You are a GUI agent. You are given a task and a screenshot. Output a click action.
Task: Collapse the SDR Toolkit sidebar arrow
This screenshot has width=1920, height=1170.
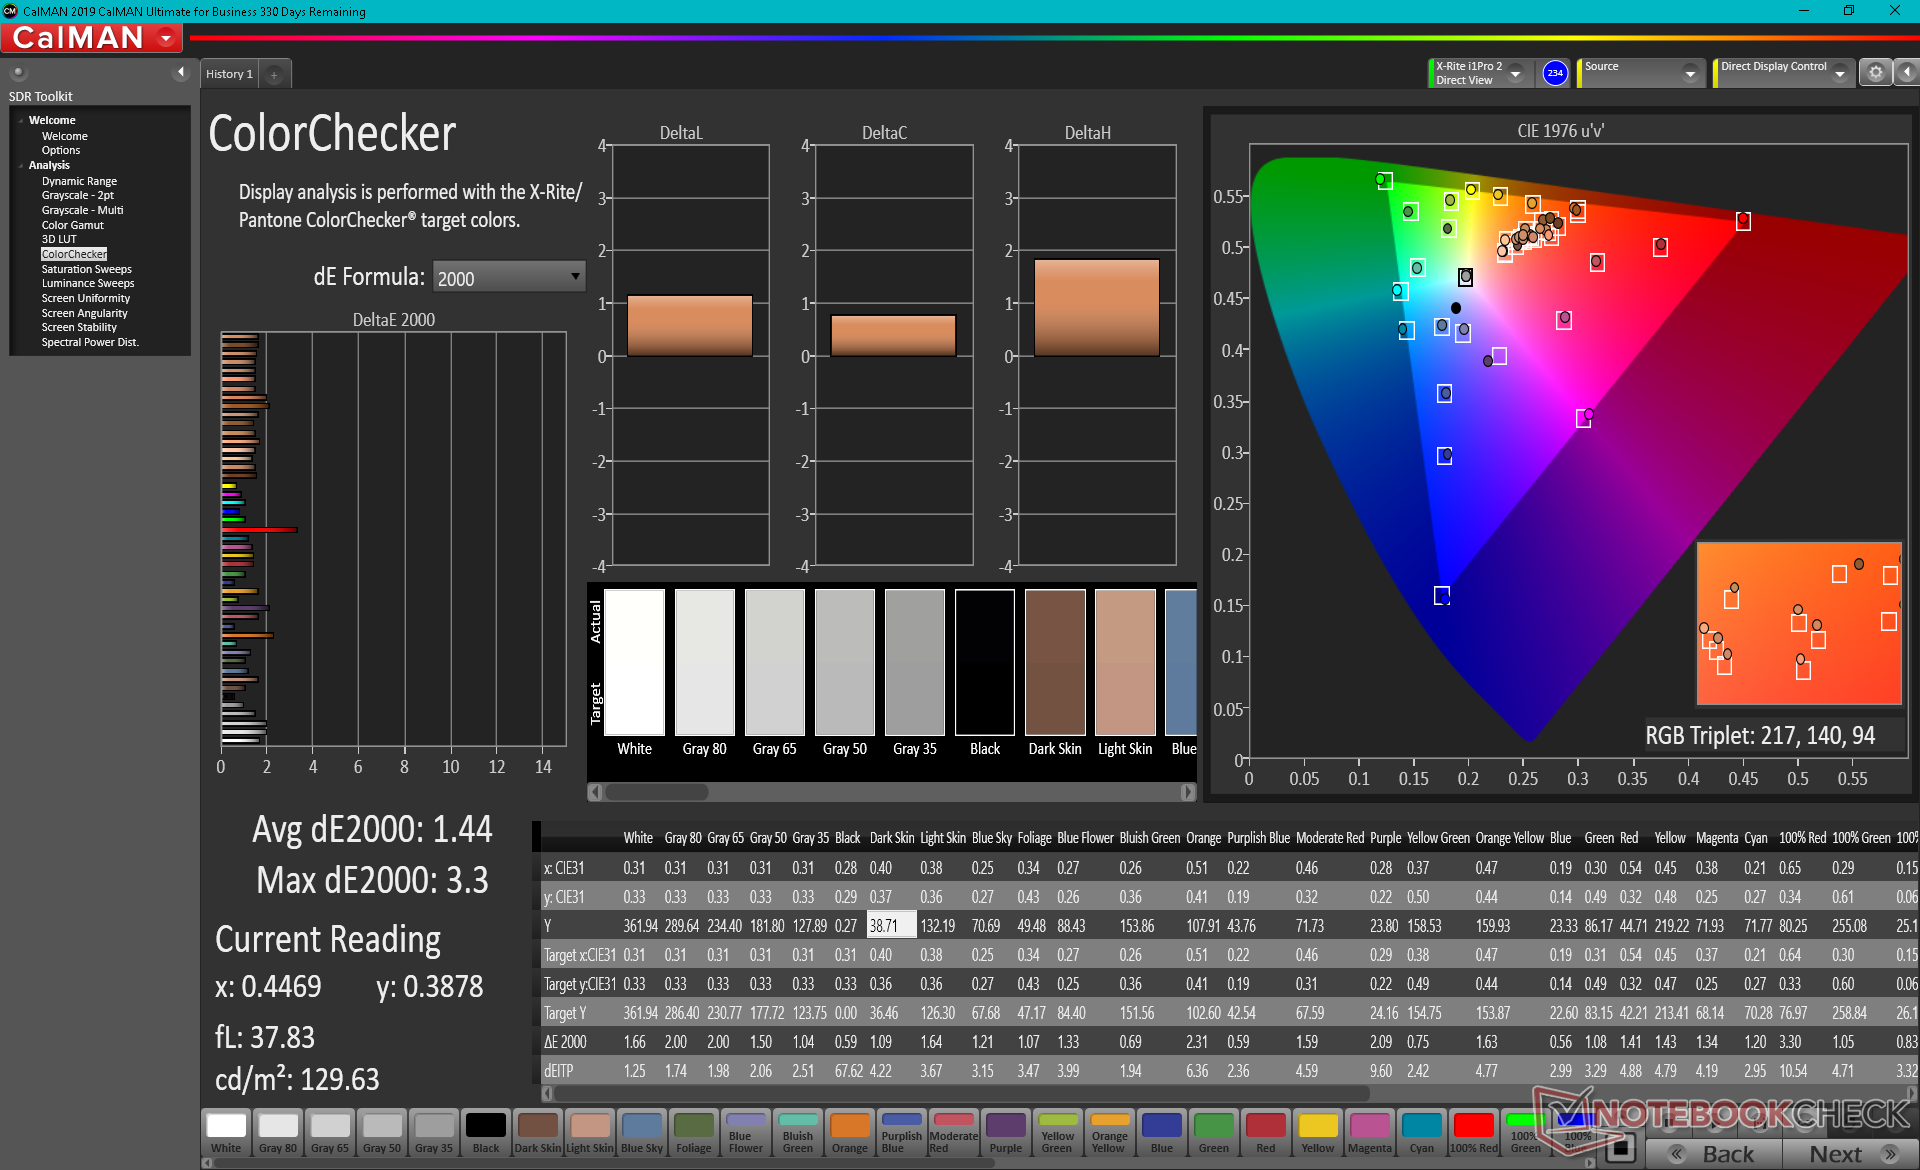[x=180, y=72]
